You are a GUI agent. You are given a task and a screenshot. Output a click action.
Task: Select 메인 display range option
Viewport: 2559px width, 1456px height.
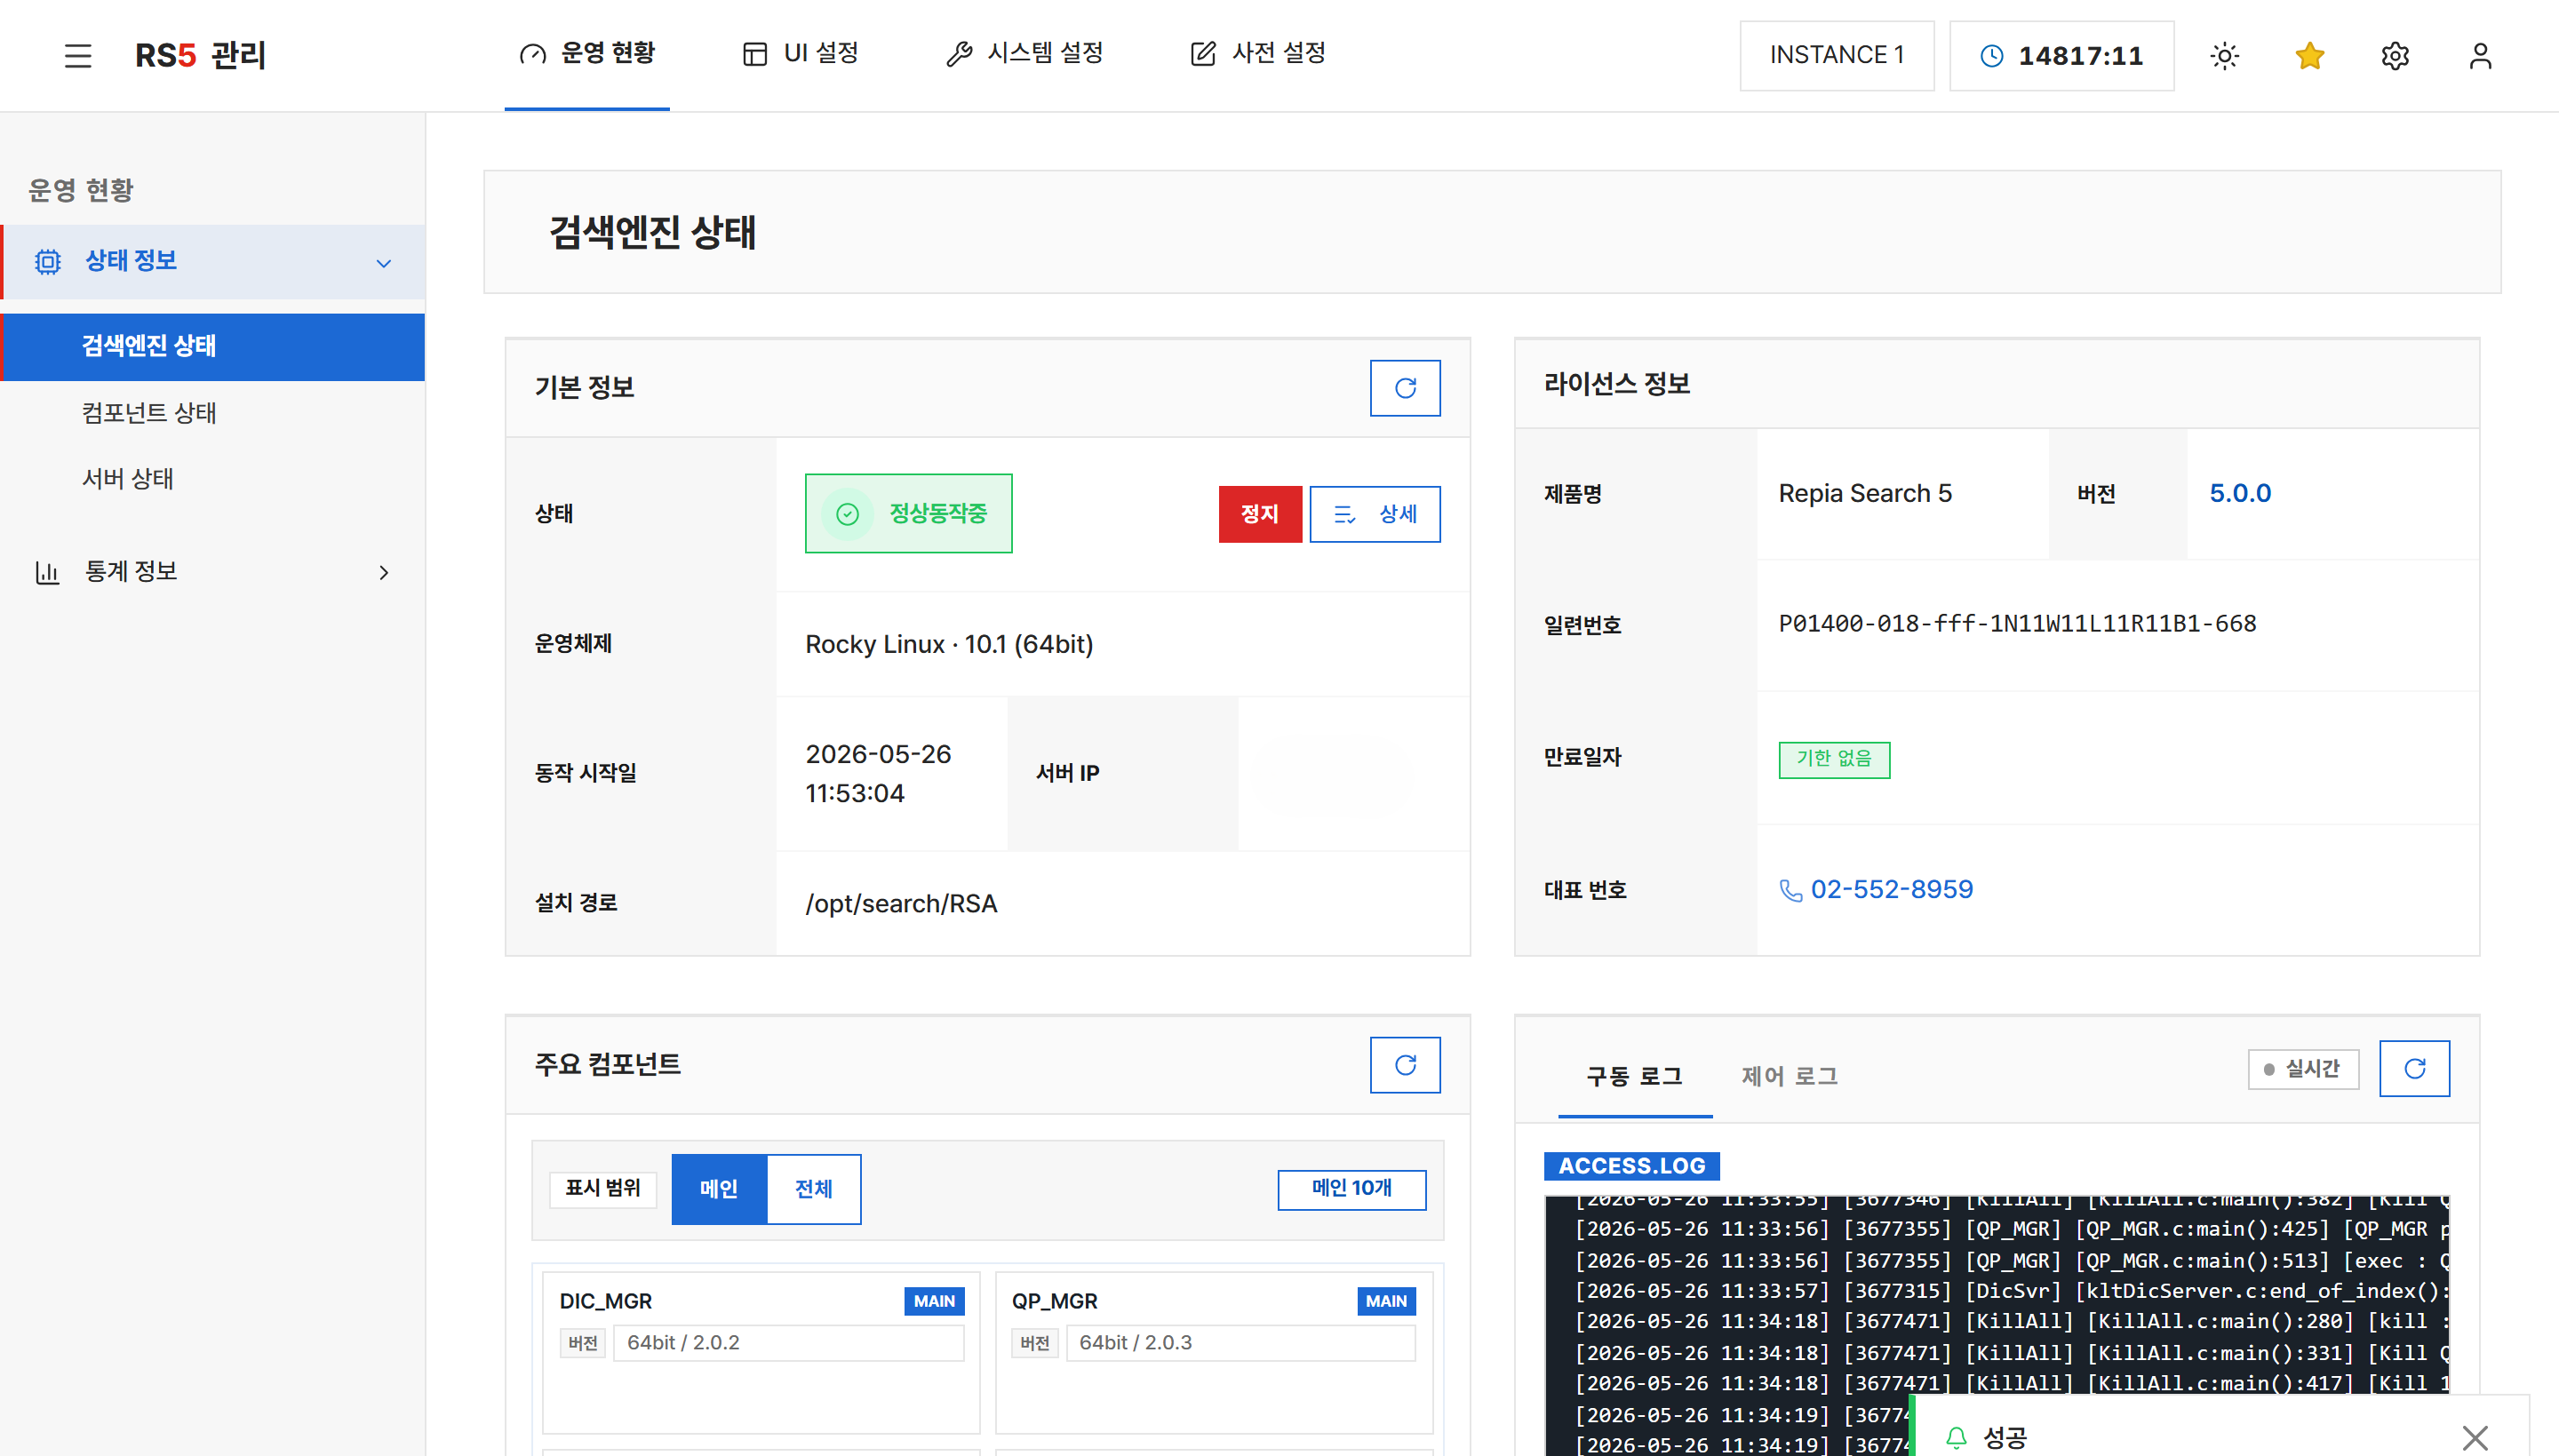[718, 1189]
